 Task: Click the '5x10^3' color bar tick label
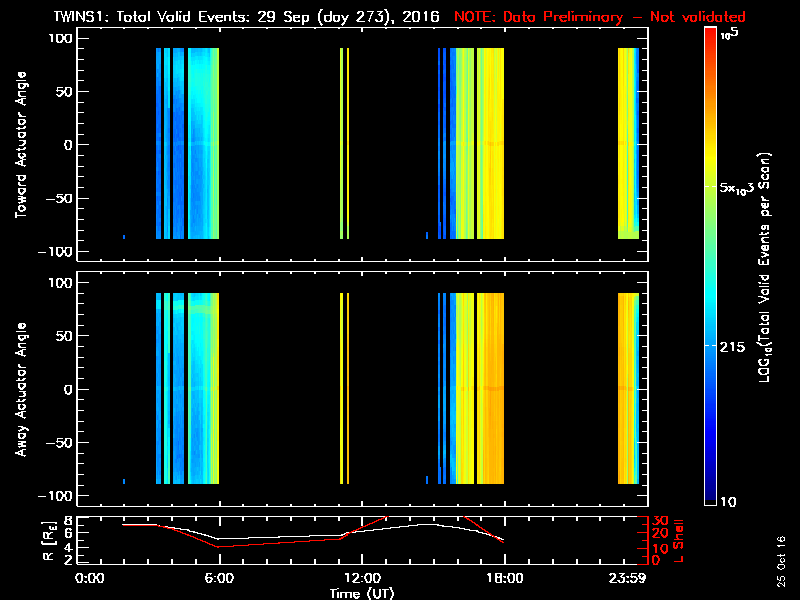(737, 187)
